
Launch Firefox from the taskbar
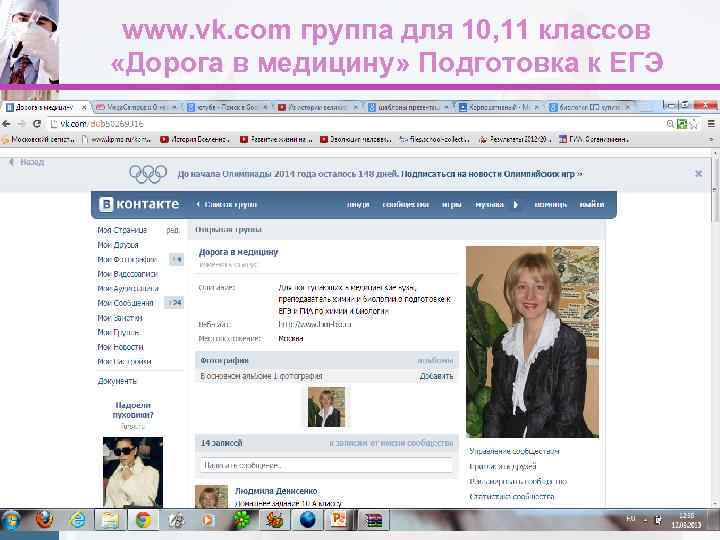45,520
